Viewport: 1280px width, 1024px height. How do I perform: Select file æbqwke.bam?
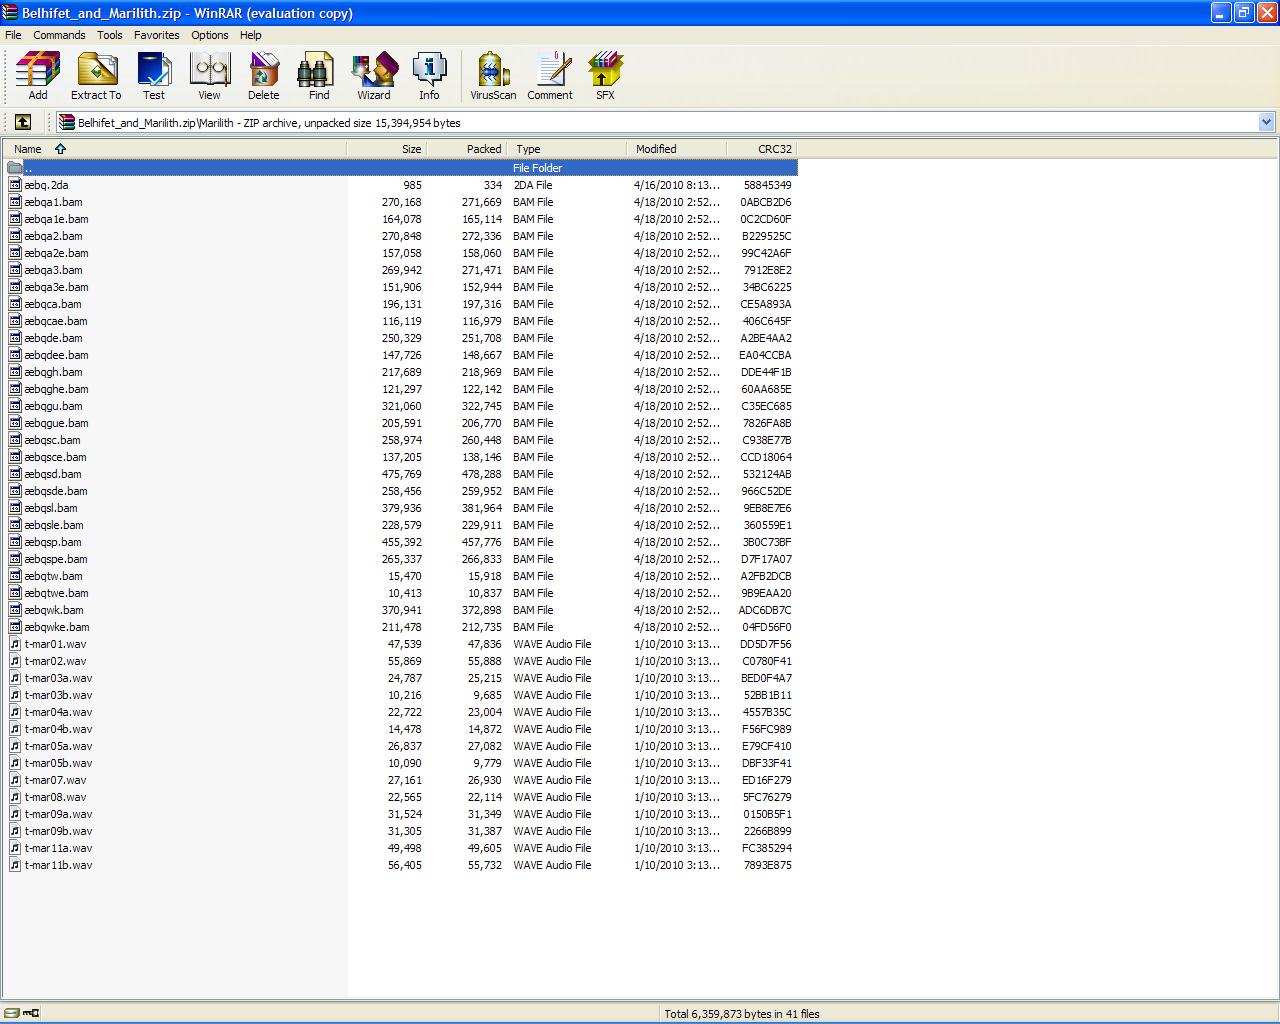(x=57, y=627)
